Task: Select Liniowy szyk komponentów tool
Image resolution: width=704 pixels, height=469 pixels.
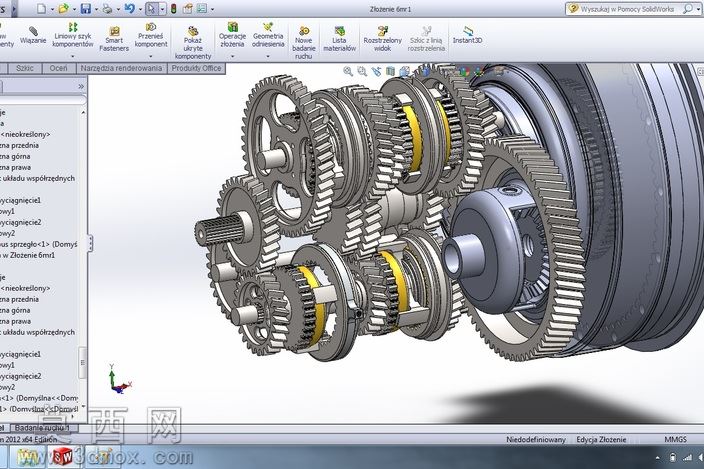Action: click(73, 35)
